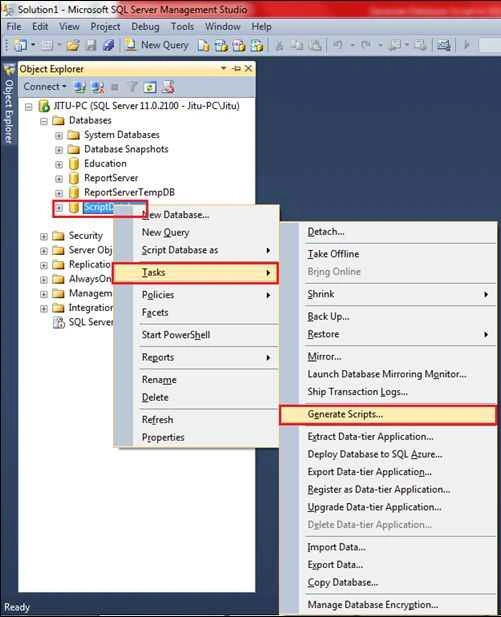
Task: Click the Stop icon in Object Explorer toolbar
Action: tap(115, 87)
